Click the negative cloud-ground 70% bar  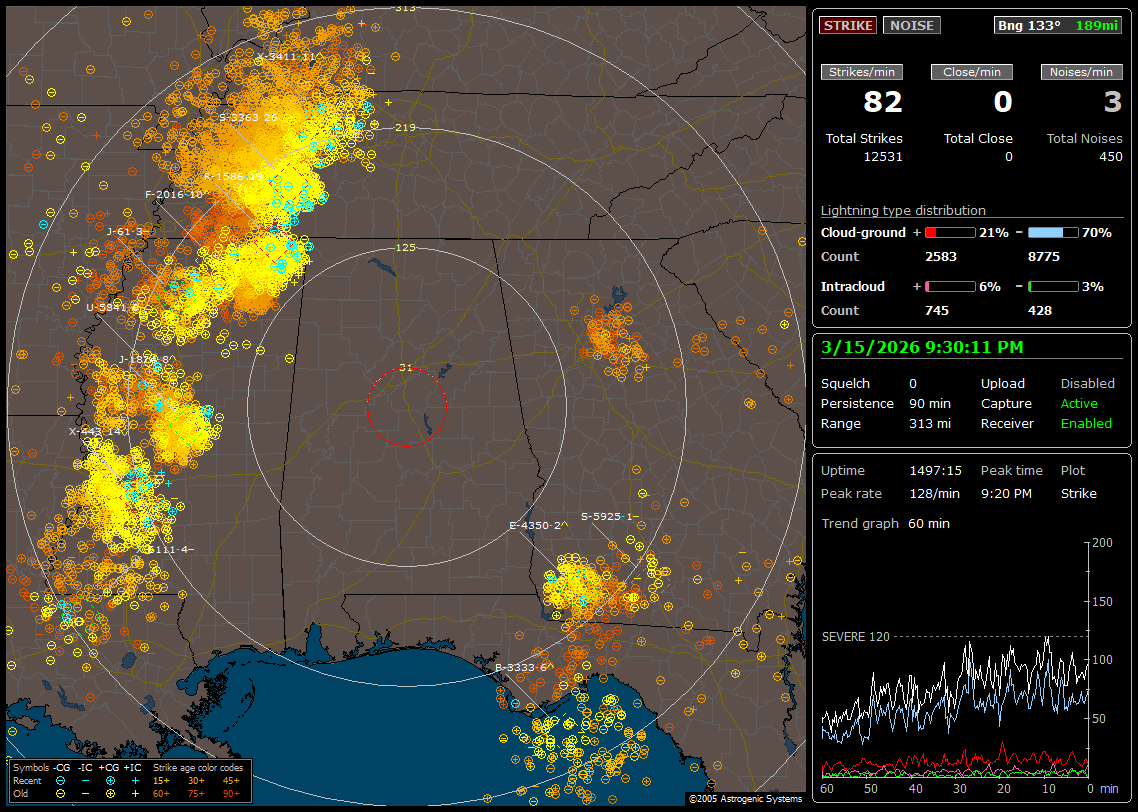tap(1052, 232)
